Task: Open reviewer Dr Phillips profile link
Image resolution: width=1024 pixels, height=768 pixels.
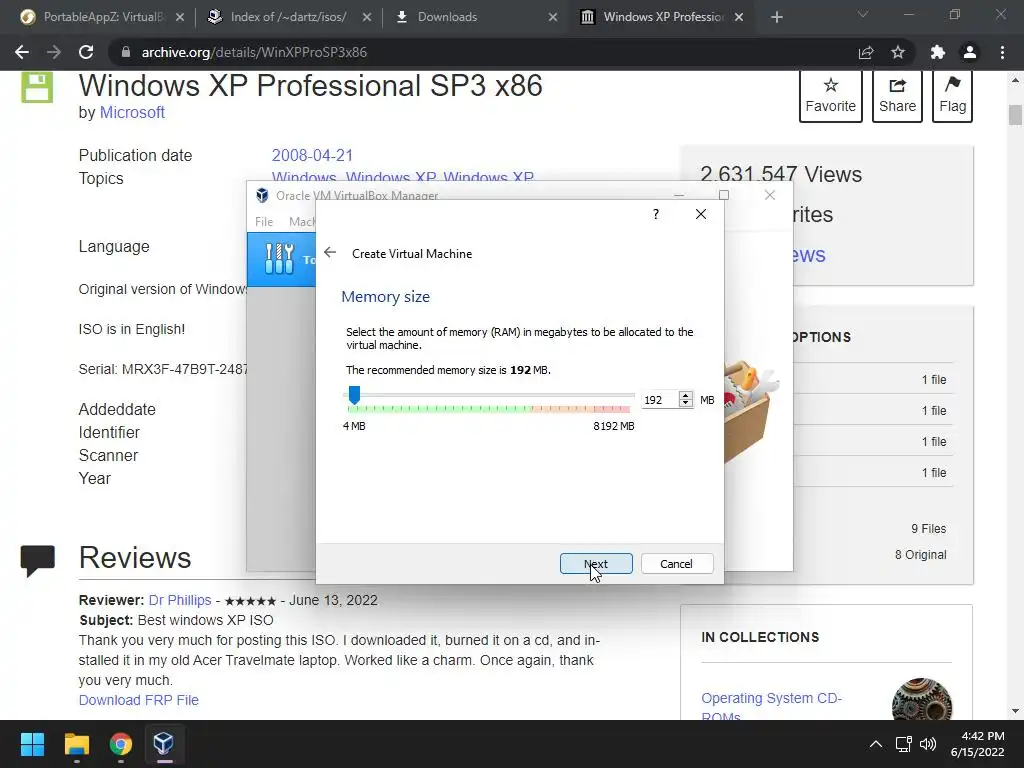Action: [180, 600]
